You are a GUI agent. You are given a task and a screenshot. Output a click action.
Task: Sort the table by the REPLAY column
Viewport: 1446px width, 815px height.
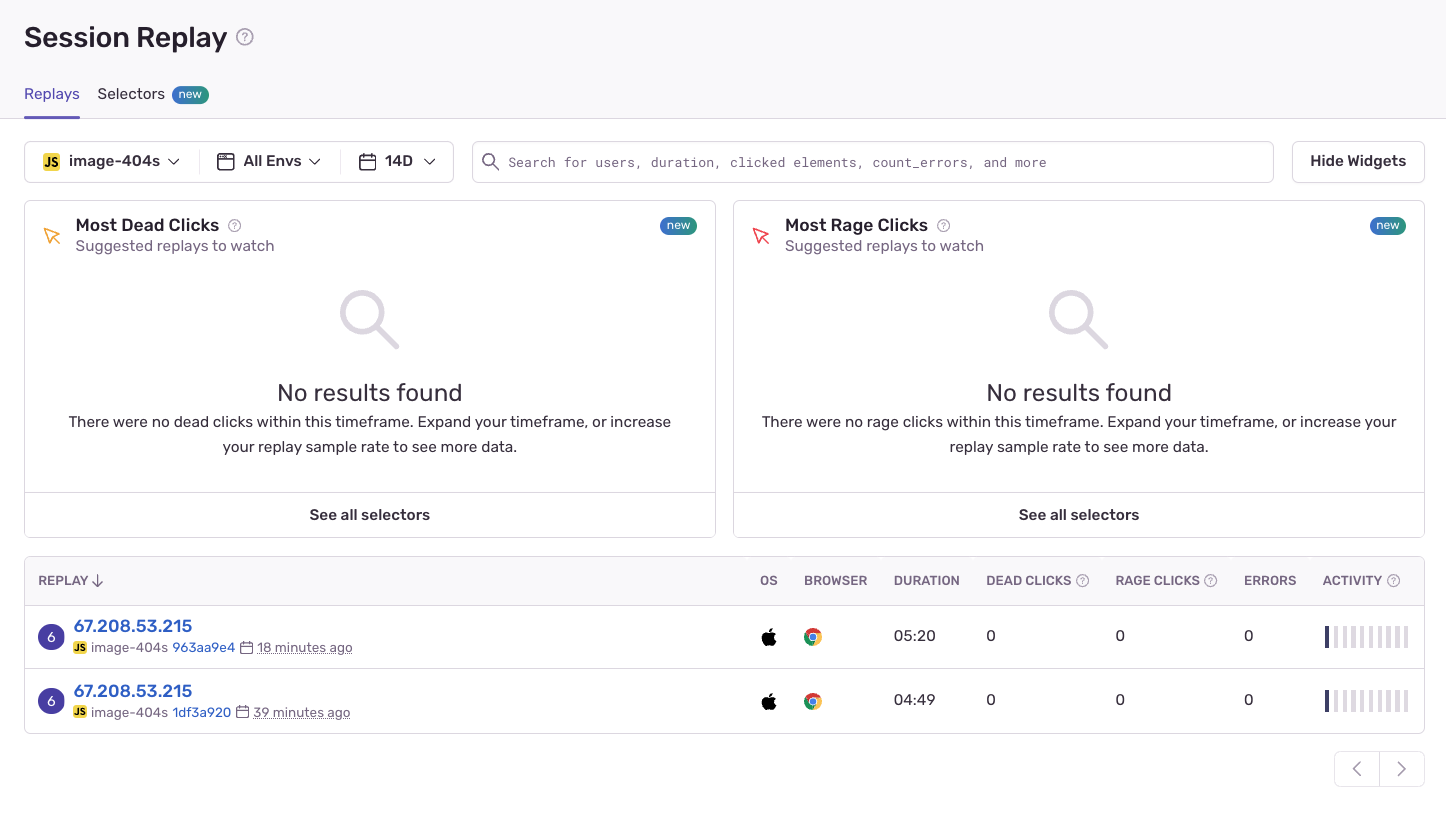coord(70,580)
